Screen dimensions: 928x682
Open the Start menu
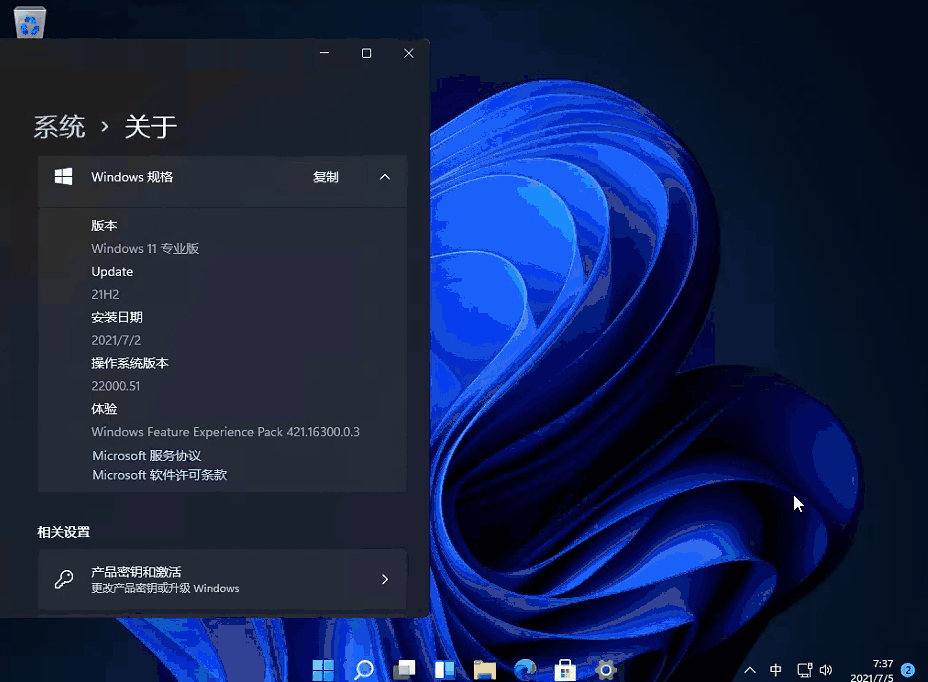322,669
